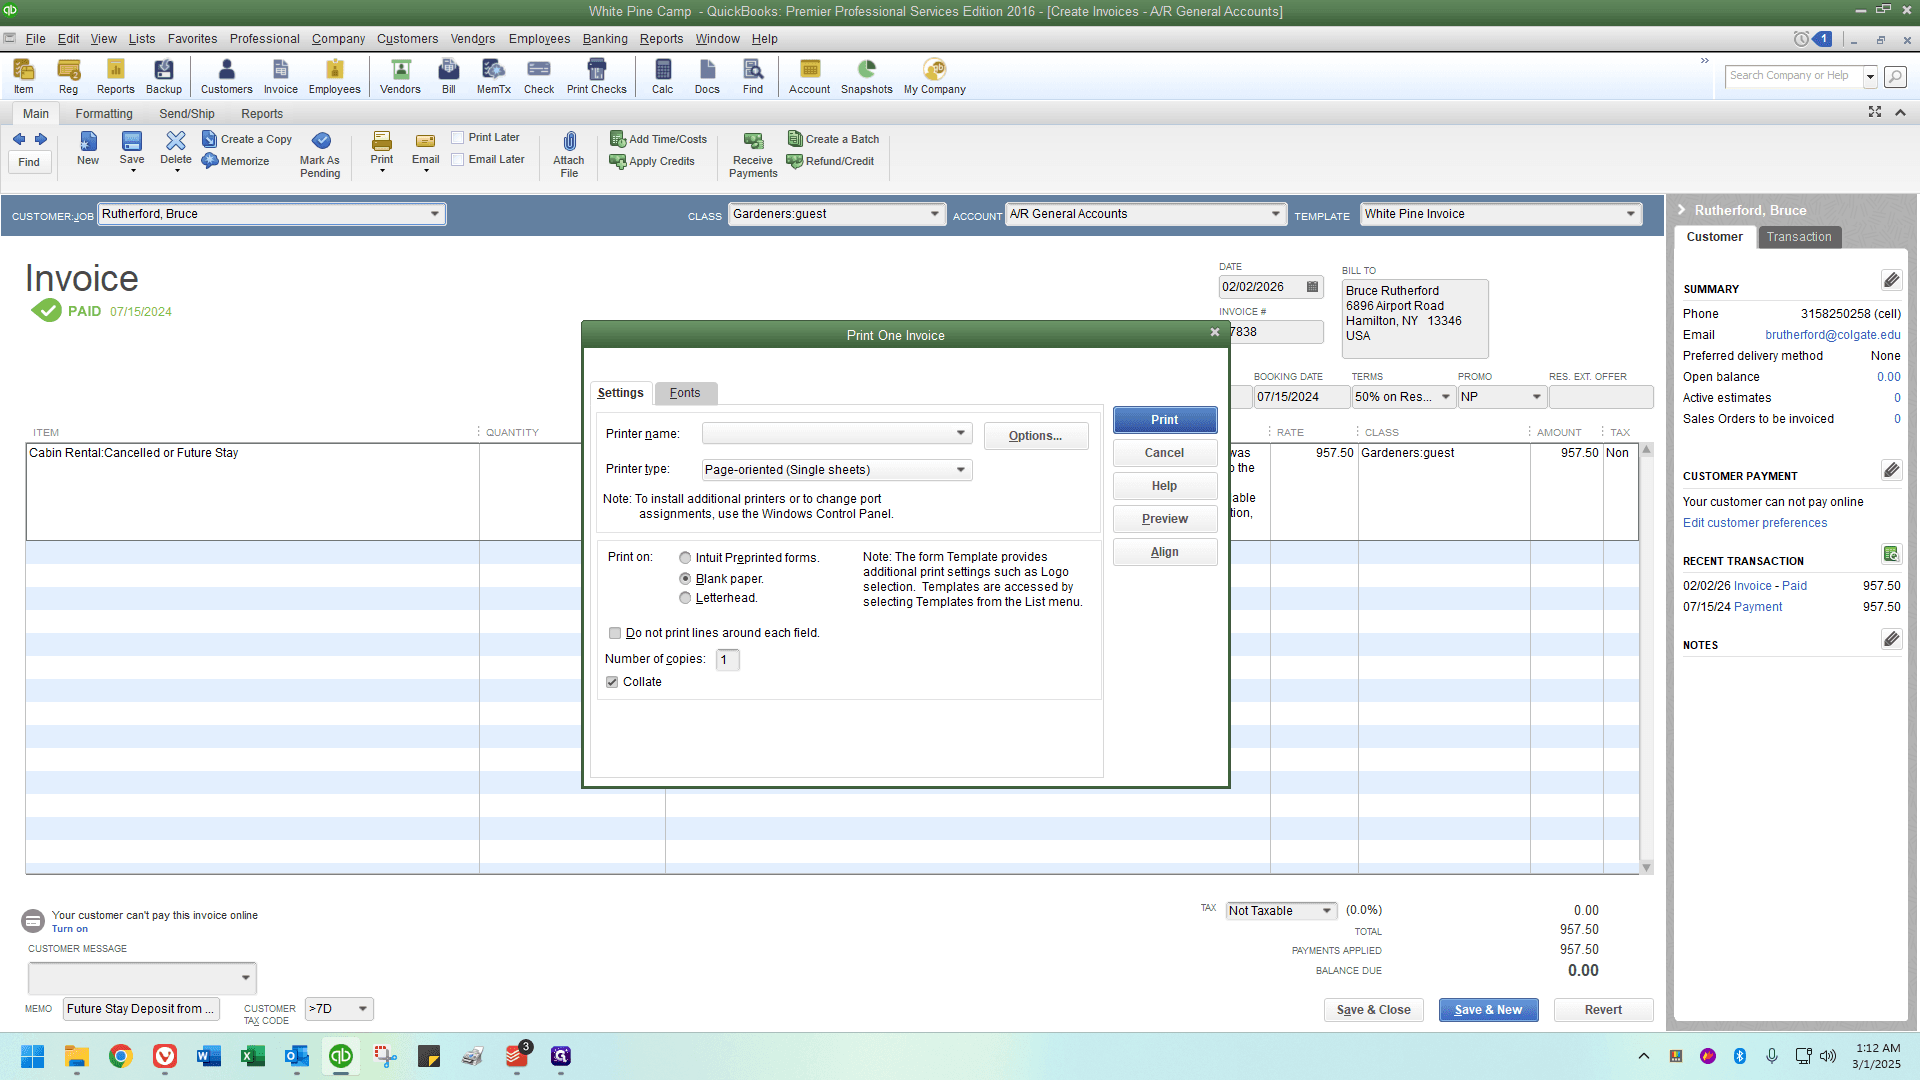Open the Account dropdown
This screenshot has height=1080, width=1920.
click(1276, 214)
